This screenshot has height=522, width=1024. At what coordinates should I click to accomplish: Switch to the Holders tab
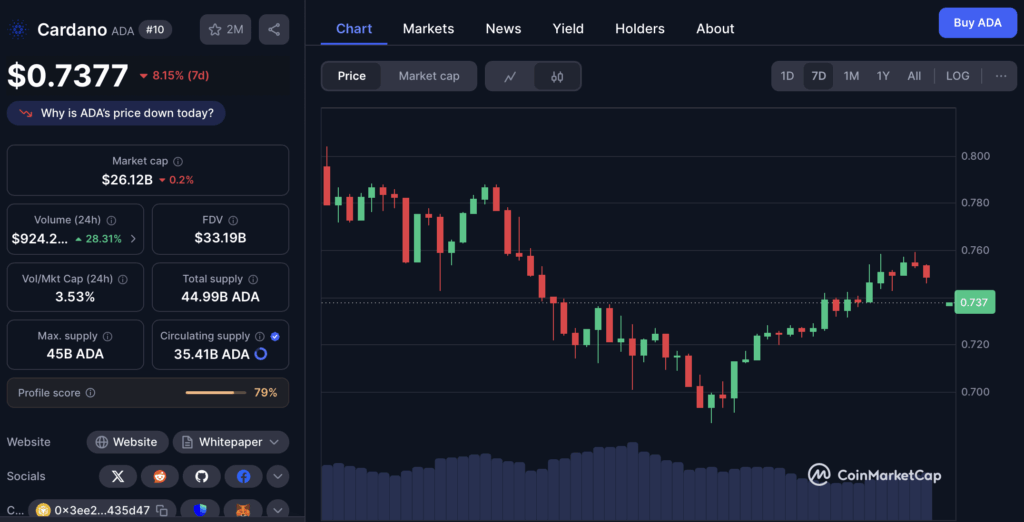640,29
